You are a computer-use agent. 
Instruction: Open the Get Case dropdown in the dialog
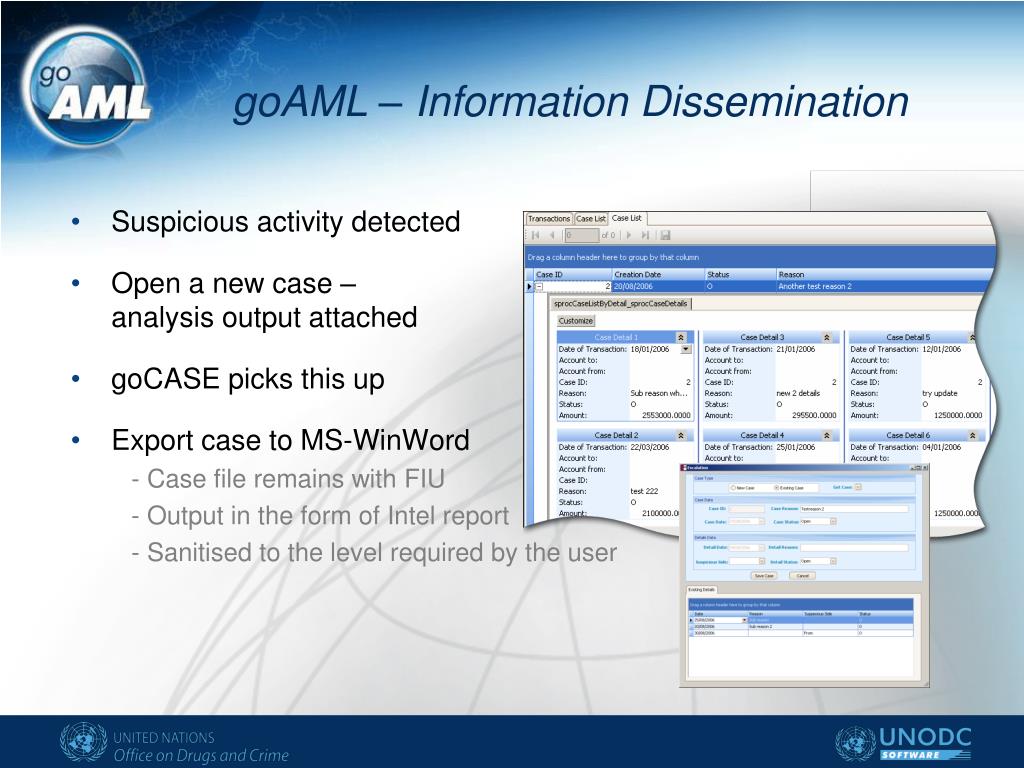[857, 487]
